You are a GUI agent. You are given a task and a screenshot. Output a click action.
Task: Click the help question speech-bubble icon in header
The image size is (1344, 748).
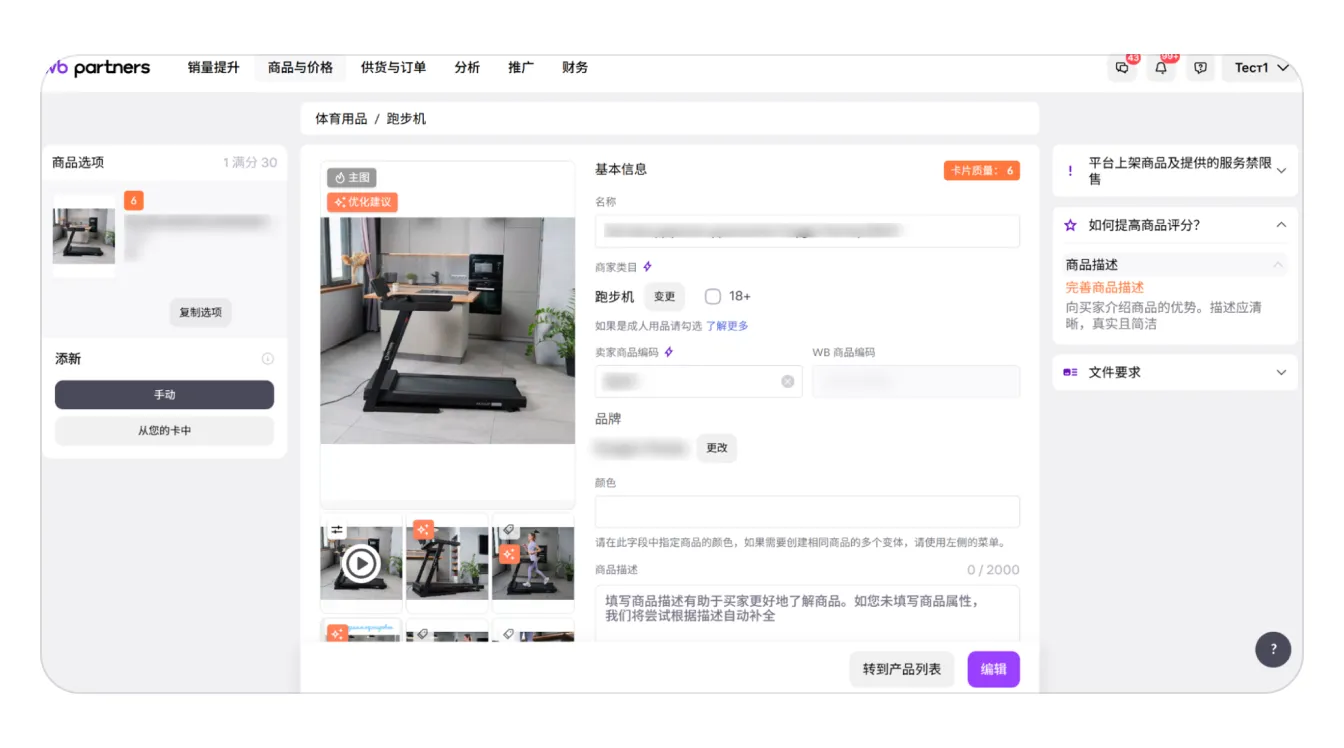(1200, 68)
